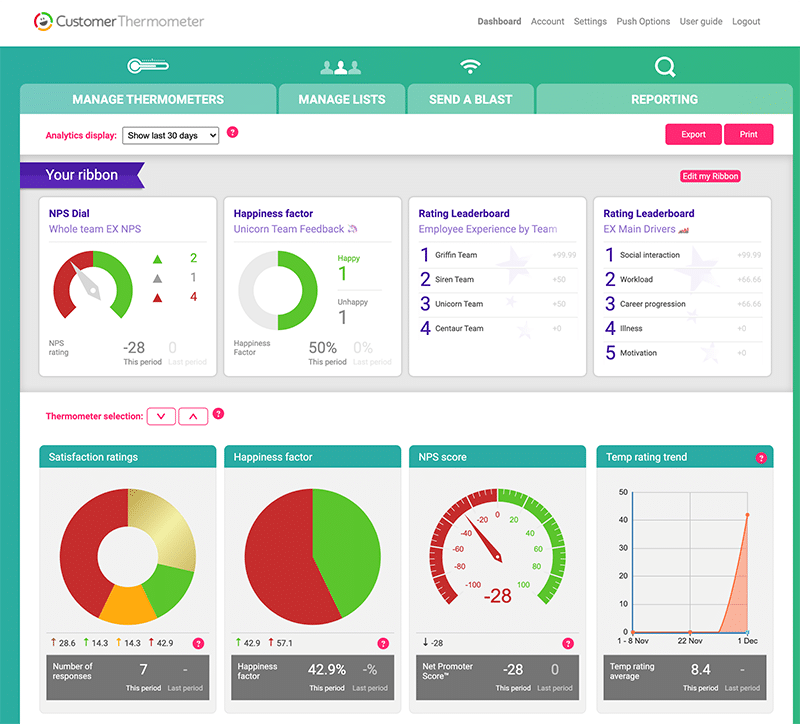800x724 pixels.
Task: Click the people icon above Manage Lists
Action: [x=340, y=68]
